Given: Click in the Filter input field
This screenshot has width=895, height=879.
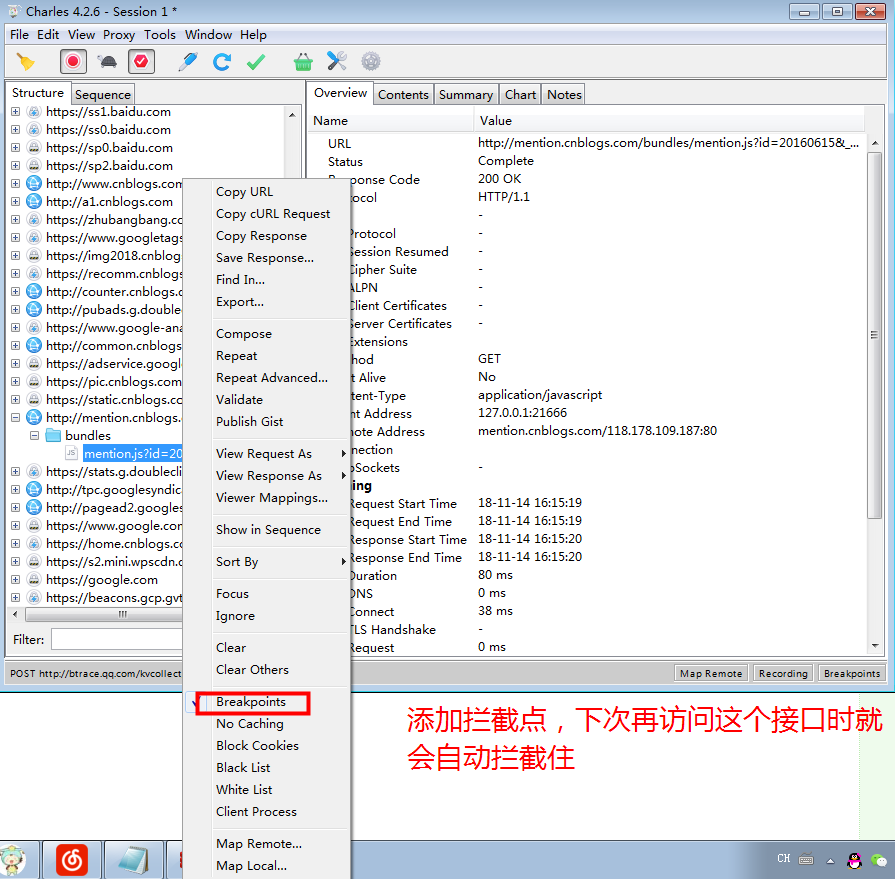Looking at the screenshot, I should pos(117,639).
